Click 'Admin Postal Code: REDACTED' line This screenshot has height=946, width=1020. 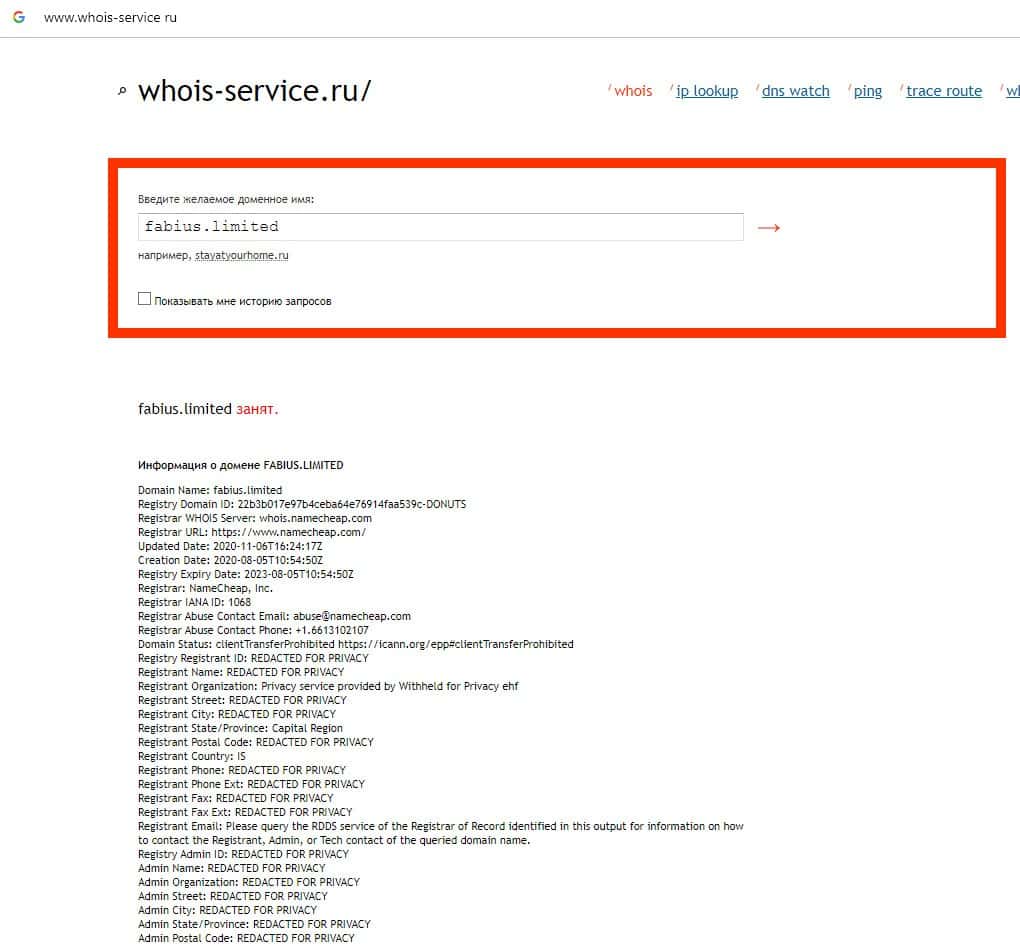(x=247, y=938)
